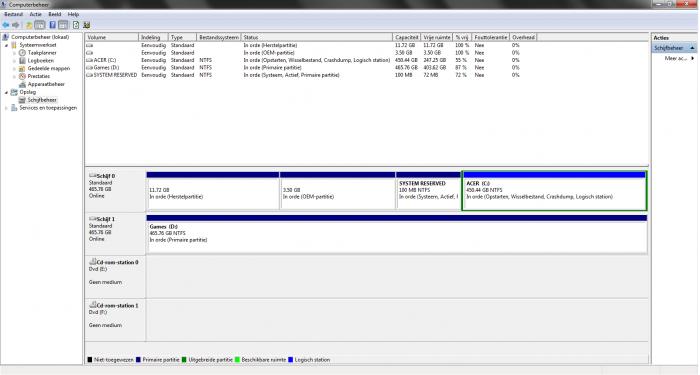
Task: Sort by the Fouttolerantie column header
Action: pyautogui.click(x=491, y=38)
